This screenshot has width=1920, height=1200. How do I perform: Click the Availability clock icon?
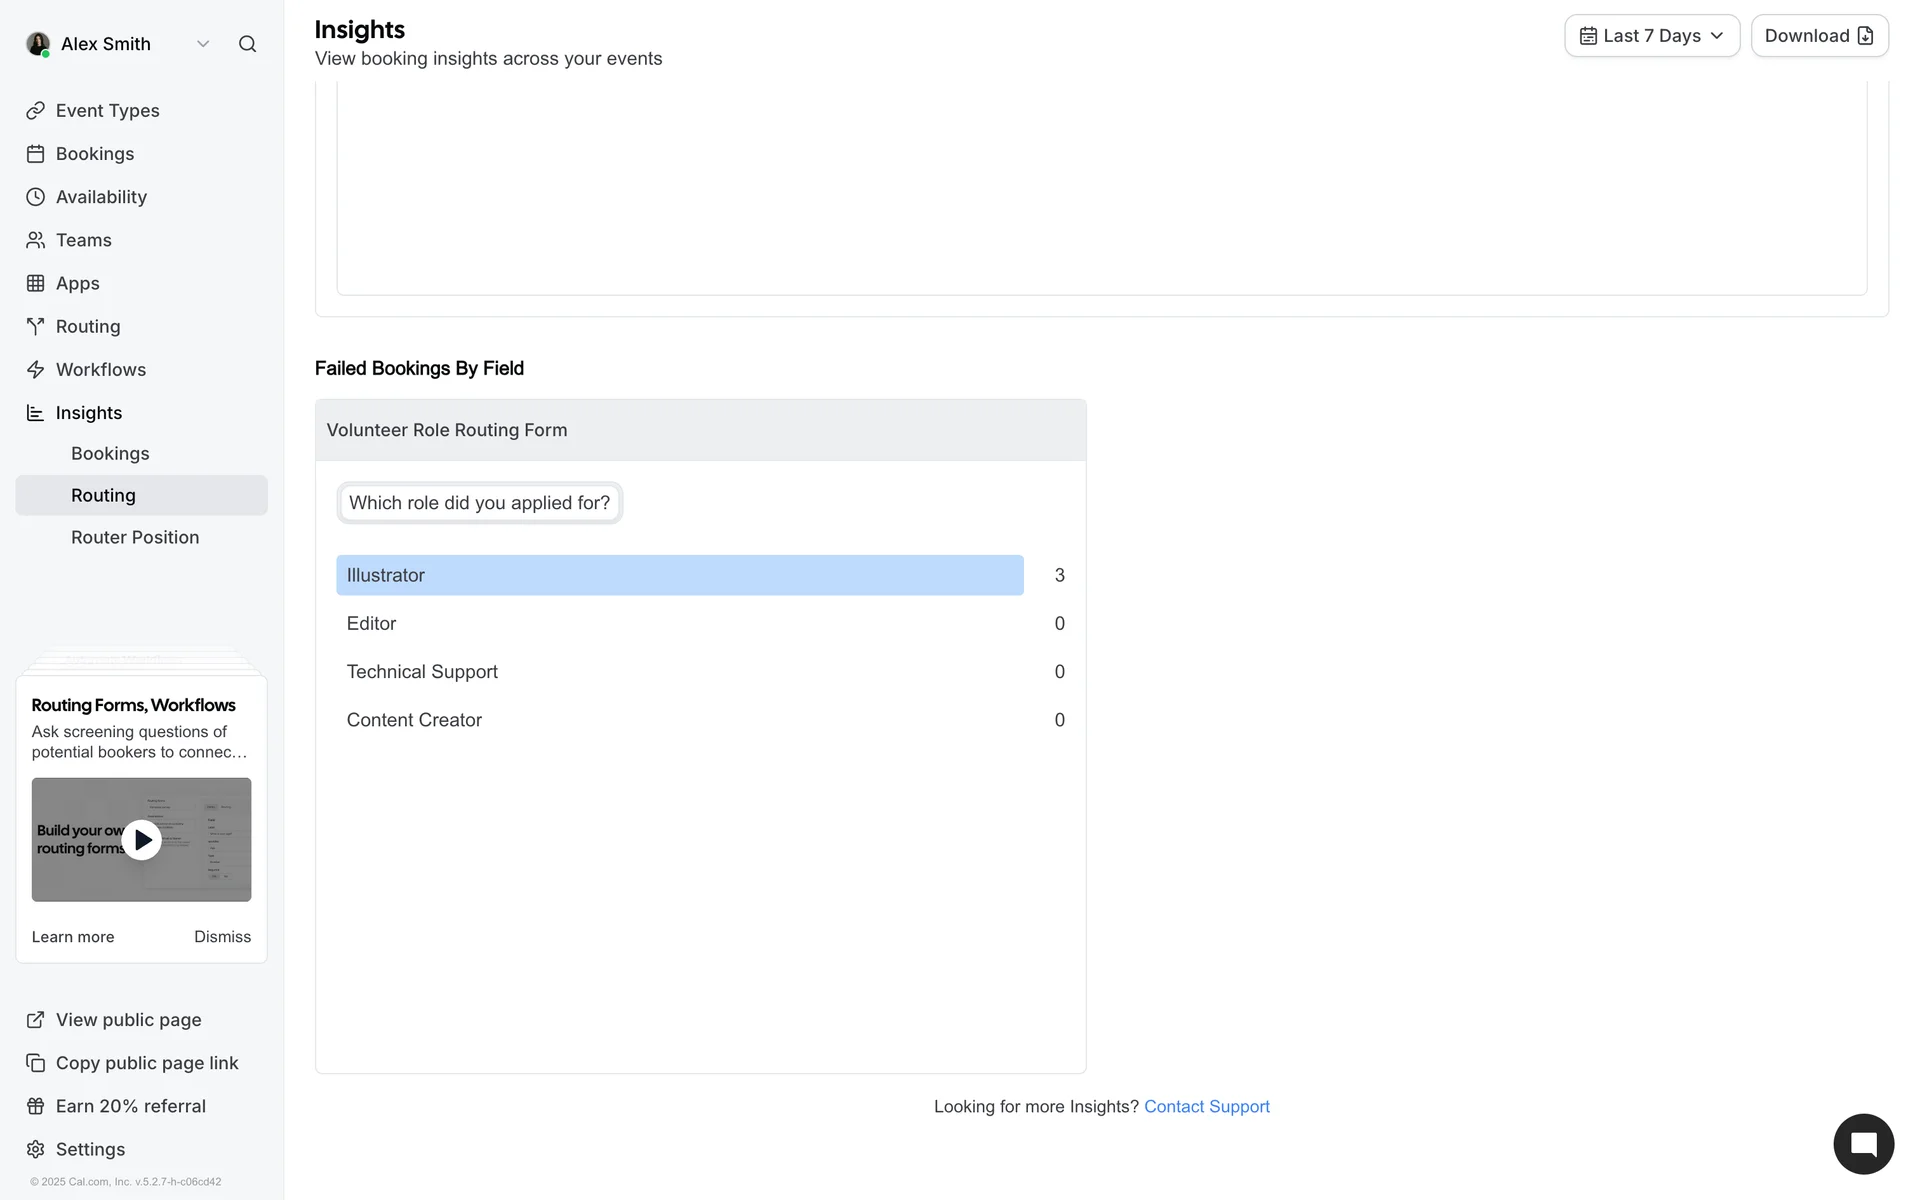coord(36,197)
